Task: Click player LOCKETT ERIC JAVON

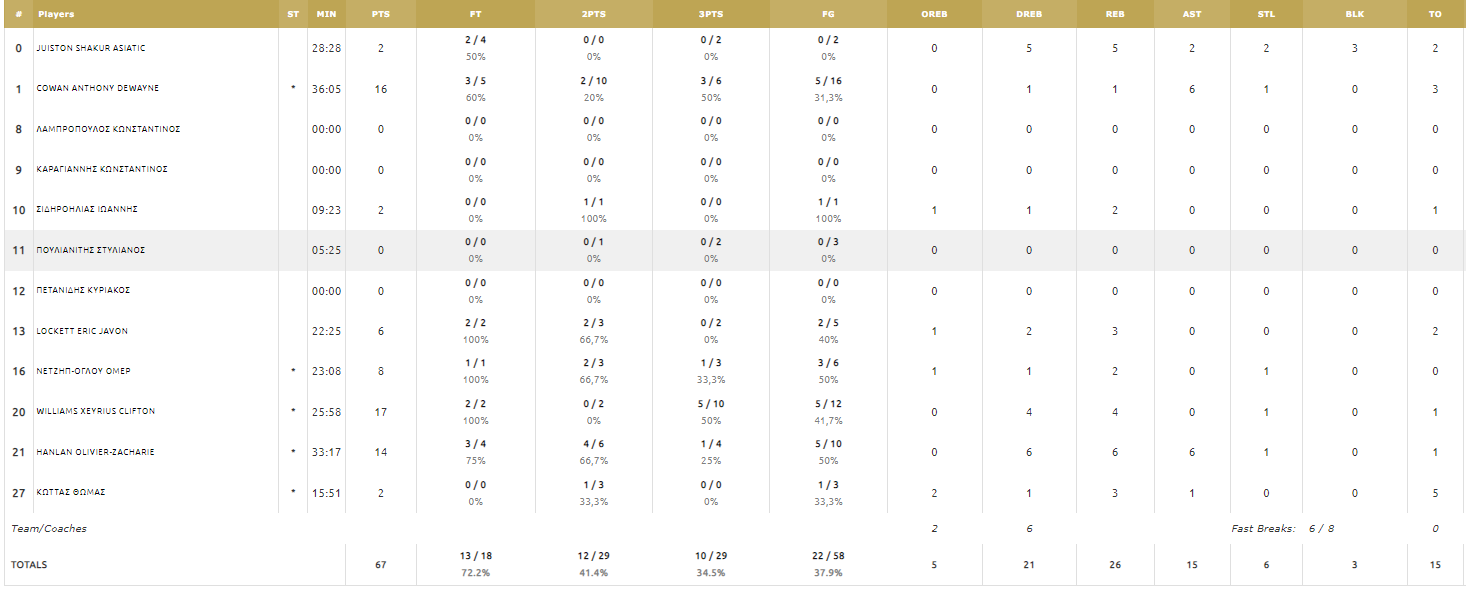Action: [x=84, y=331]
